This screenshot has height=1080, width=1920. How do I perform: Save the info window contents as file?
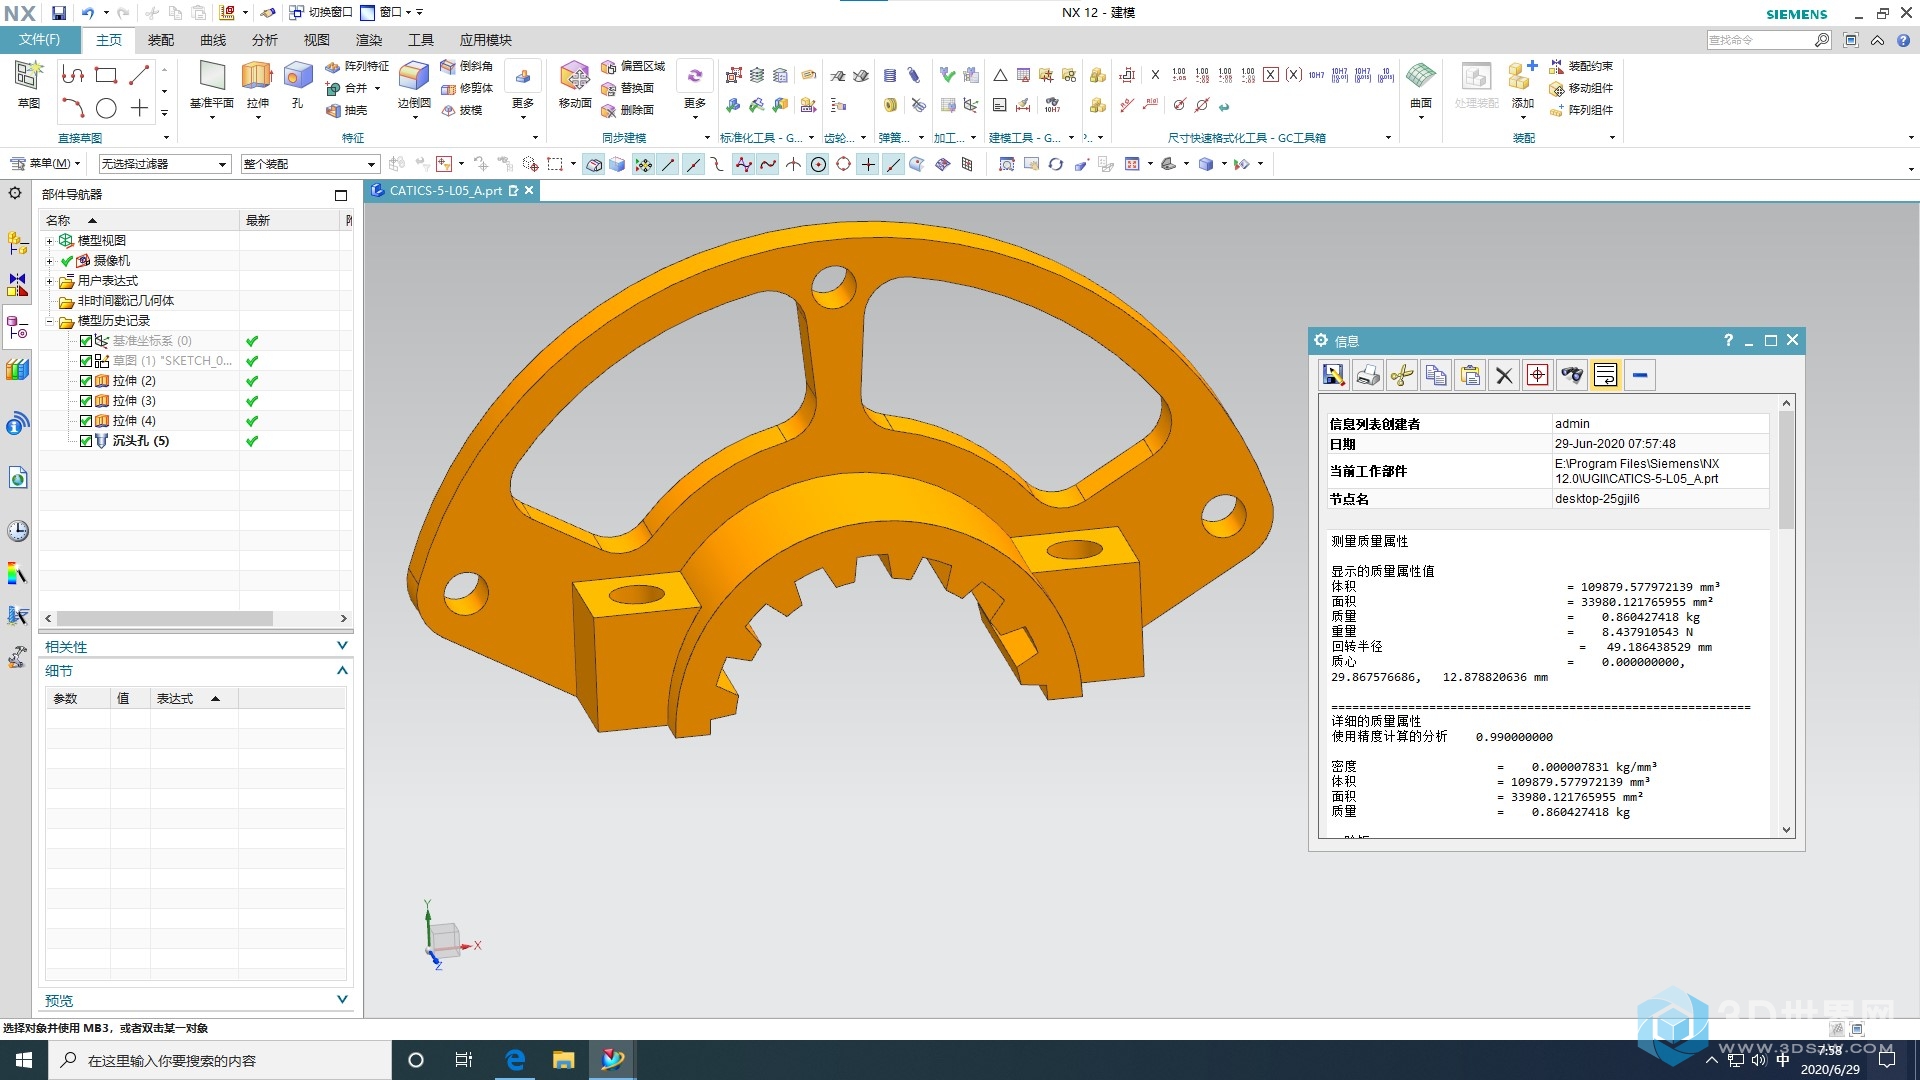[x=1333, y=375]
